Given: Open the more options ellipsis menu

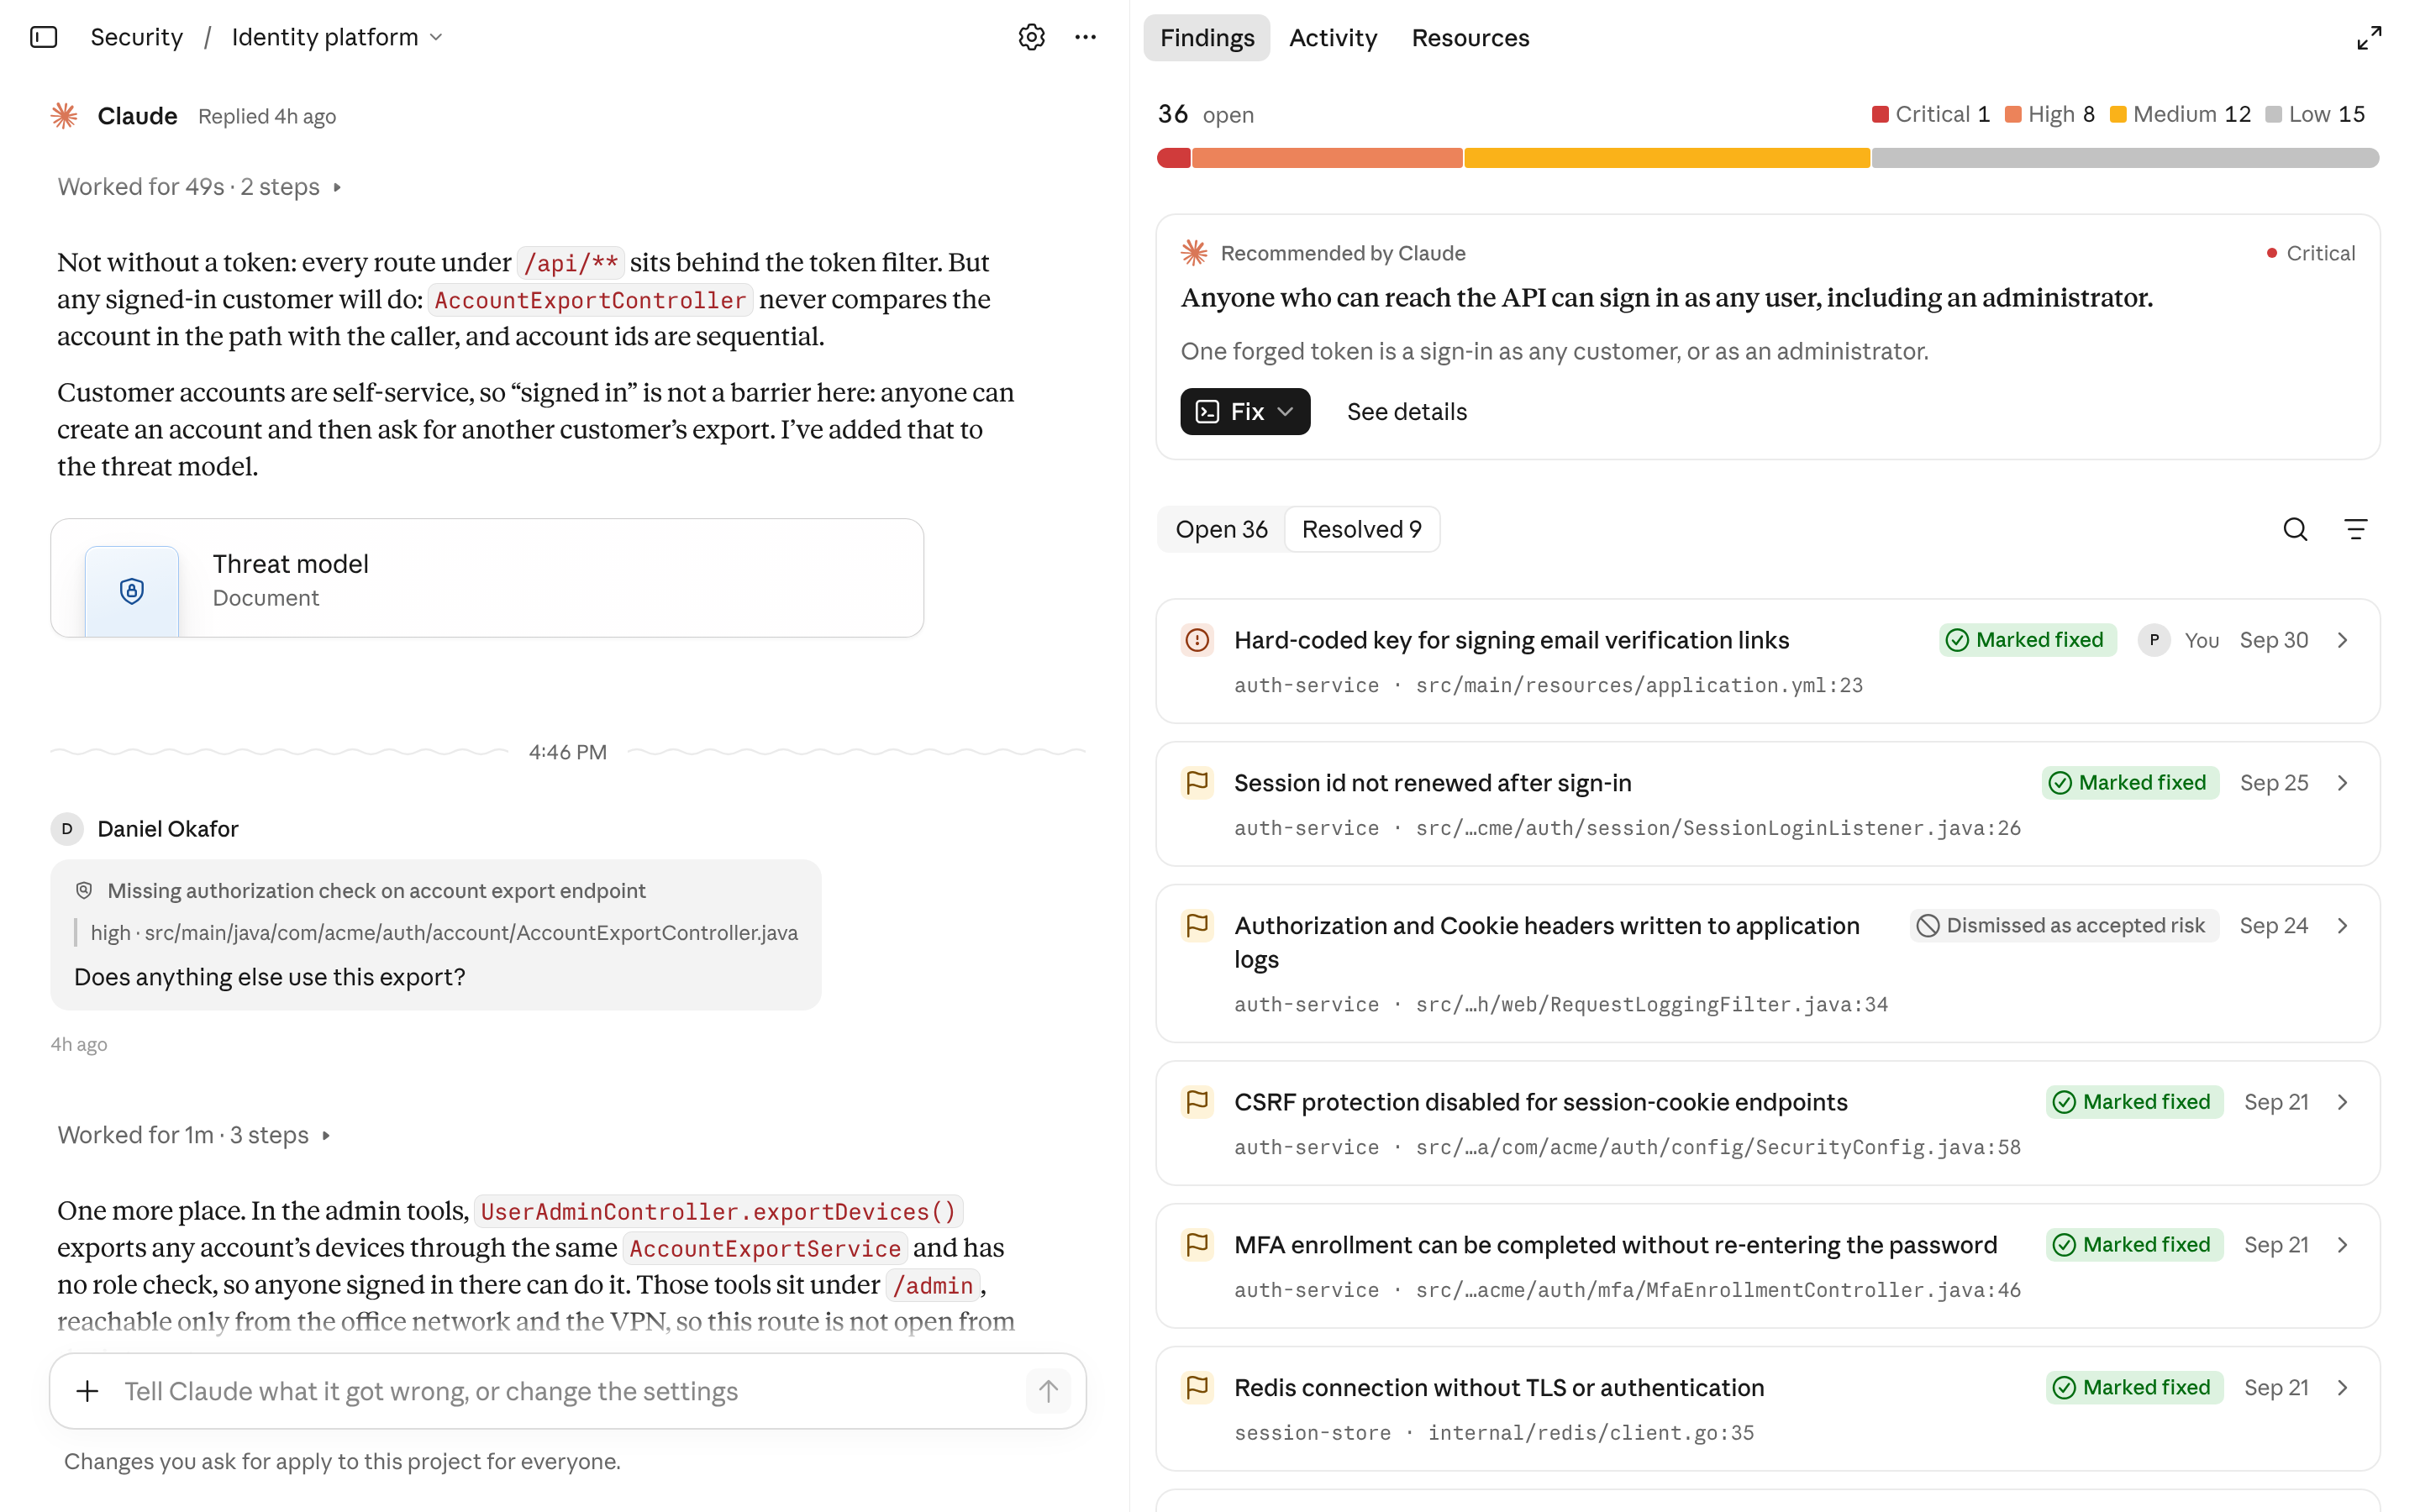Looking at the screenshot, I should click(x=1085, y=37).
